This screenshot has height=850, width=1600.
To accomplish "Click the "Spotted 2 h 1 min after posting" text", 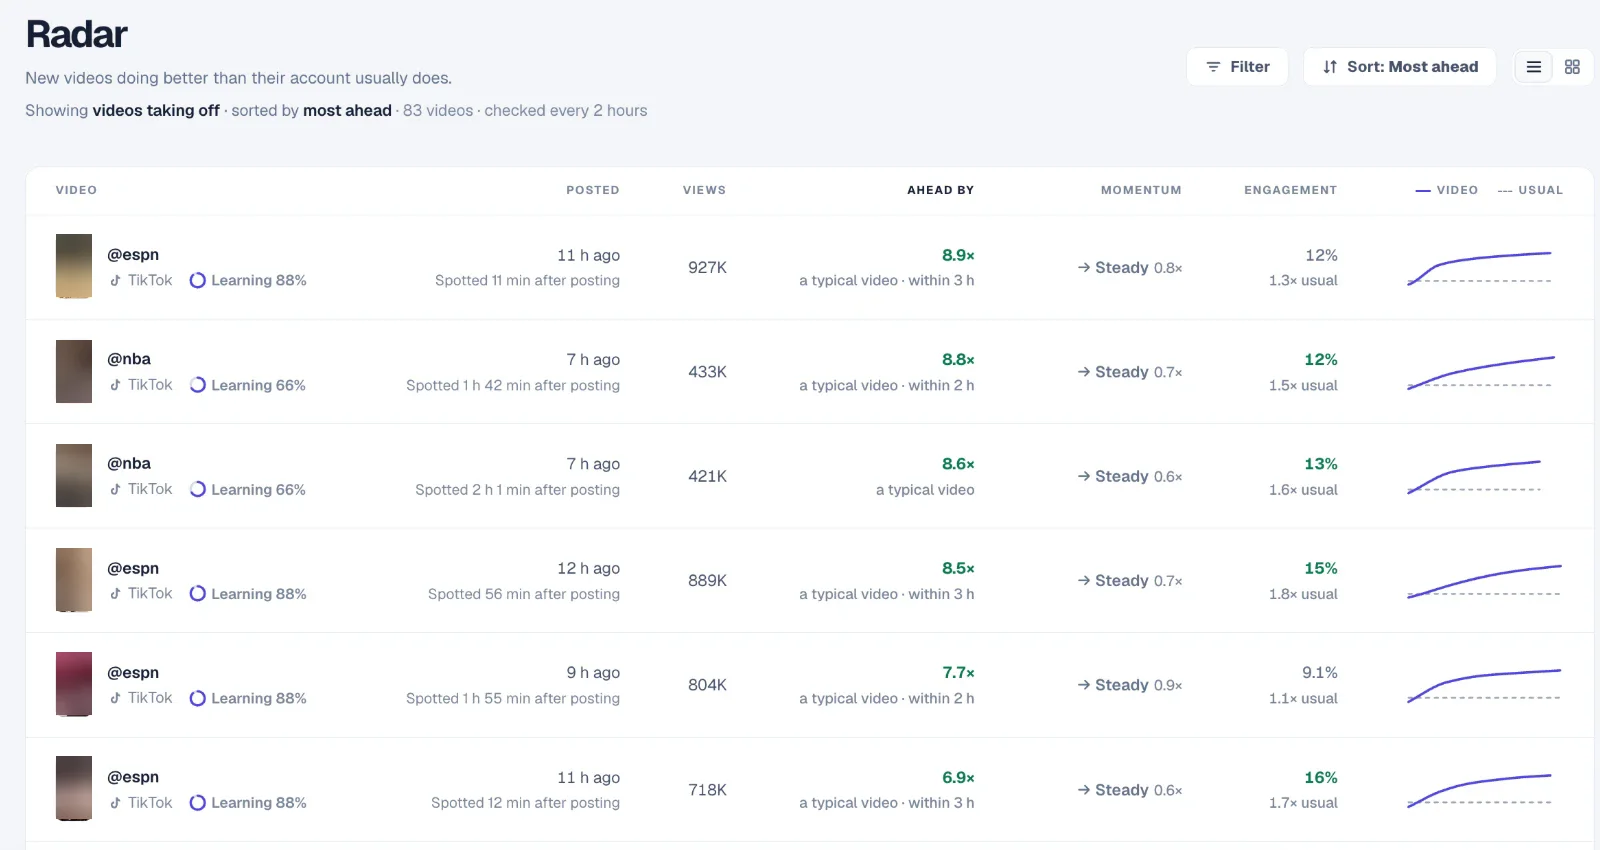I will (517, 490).
